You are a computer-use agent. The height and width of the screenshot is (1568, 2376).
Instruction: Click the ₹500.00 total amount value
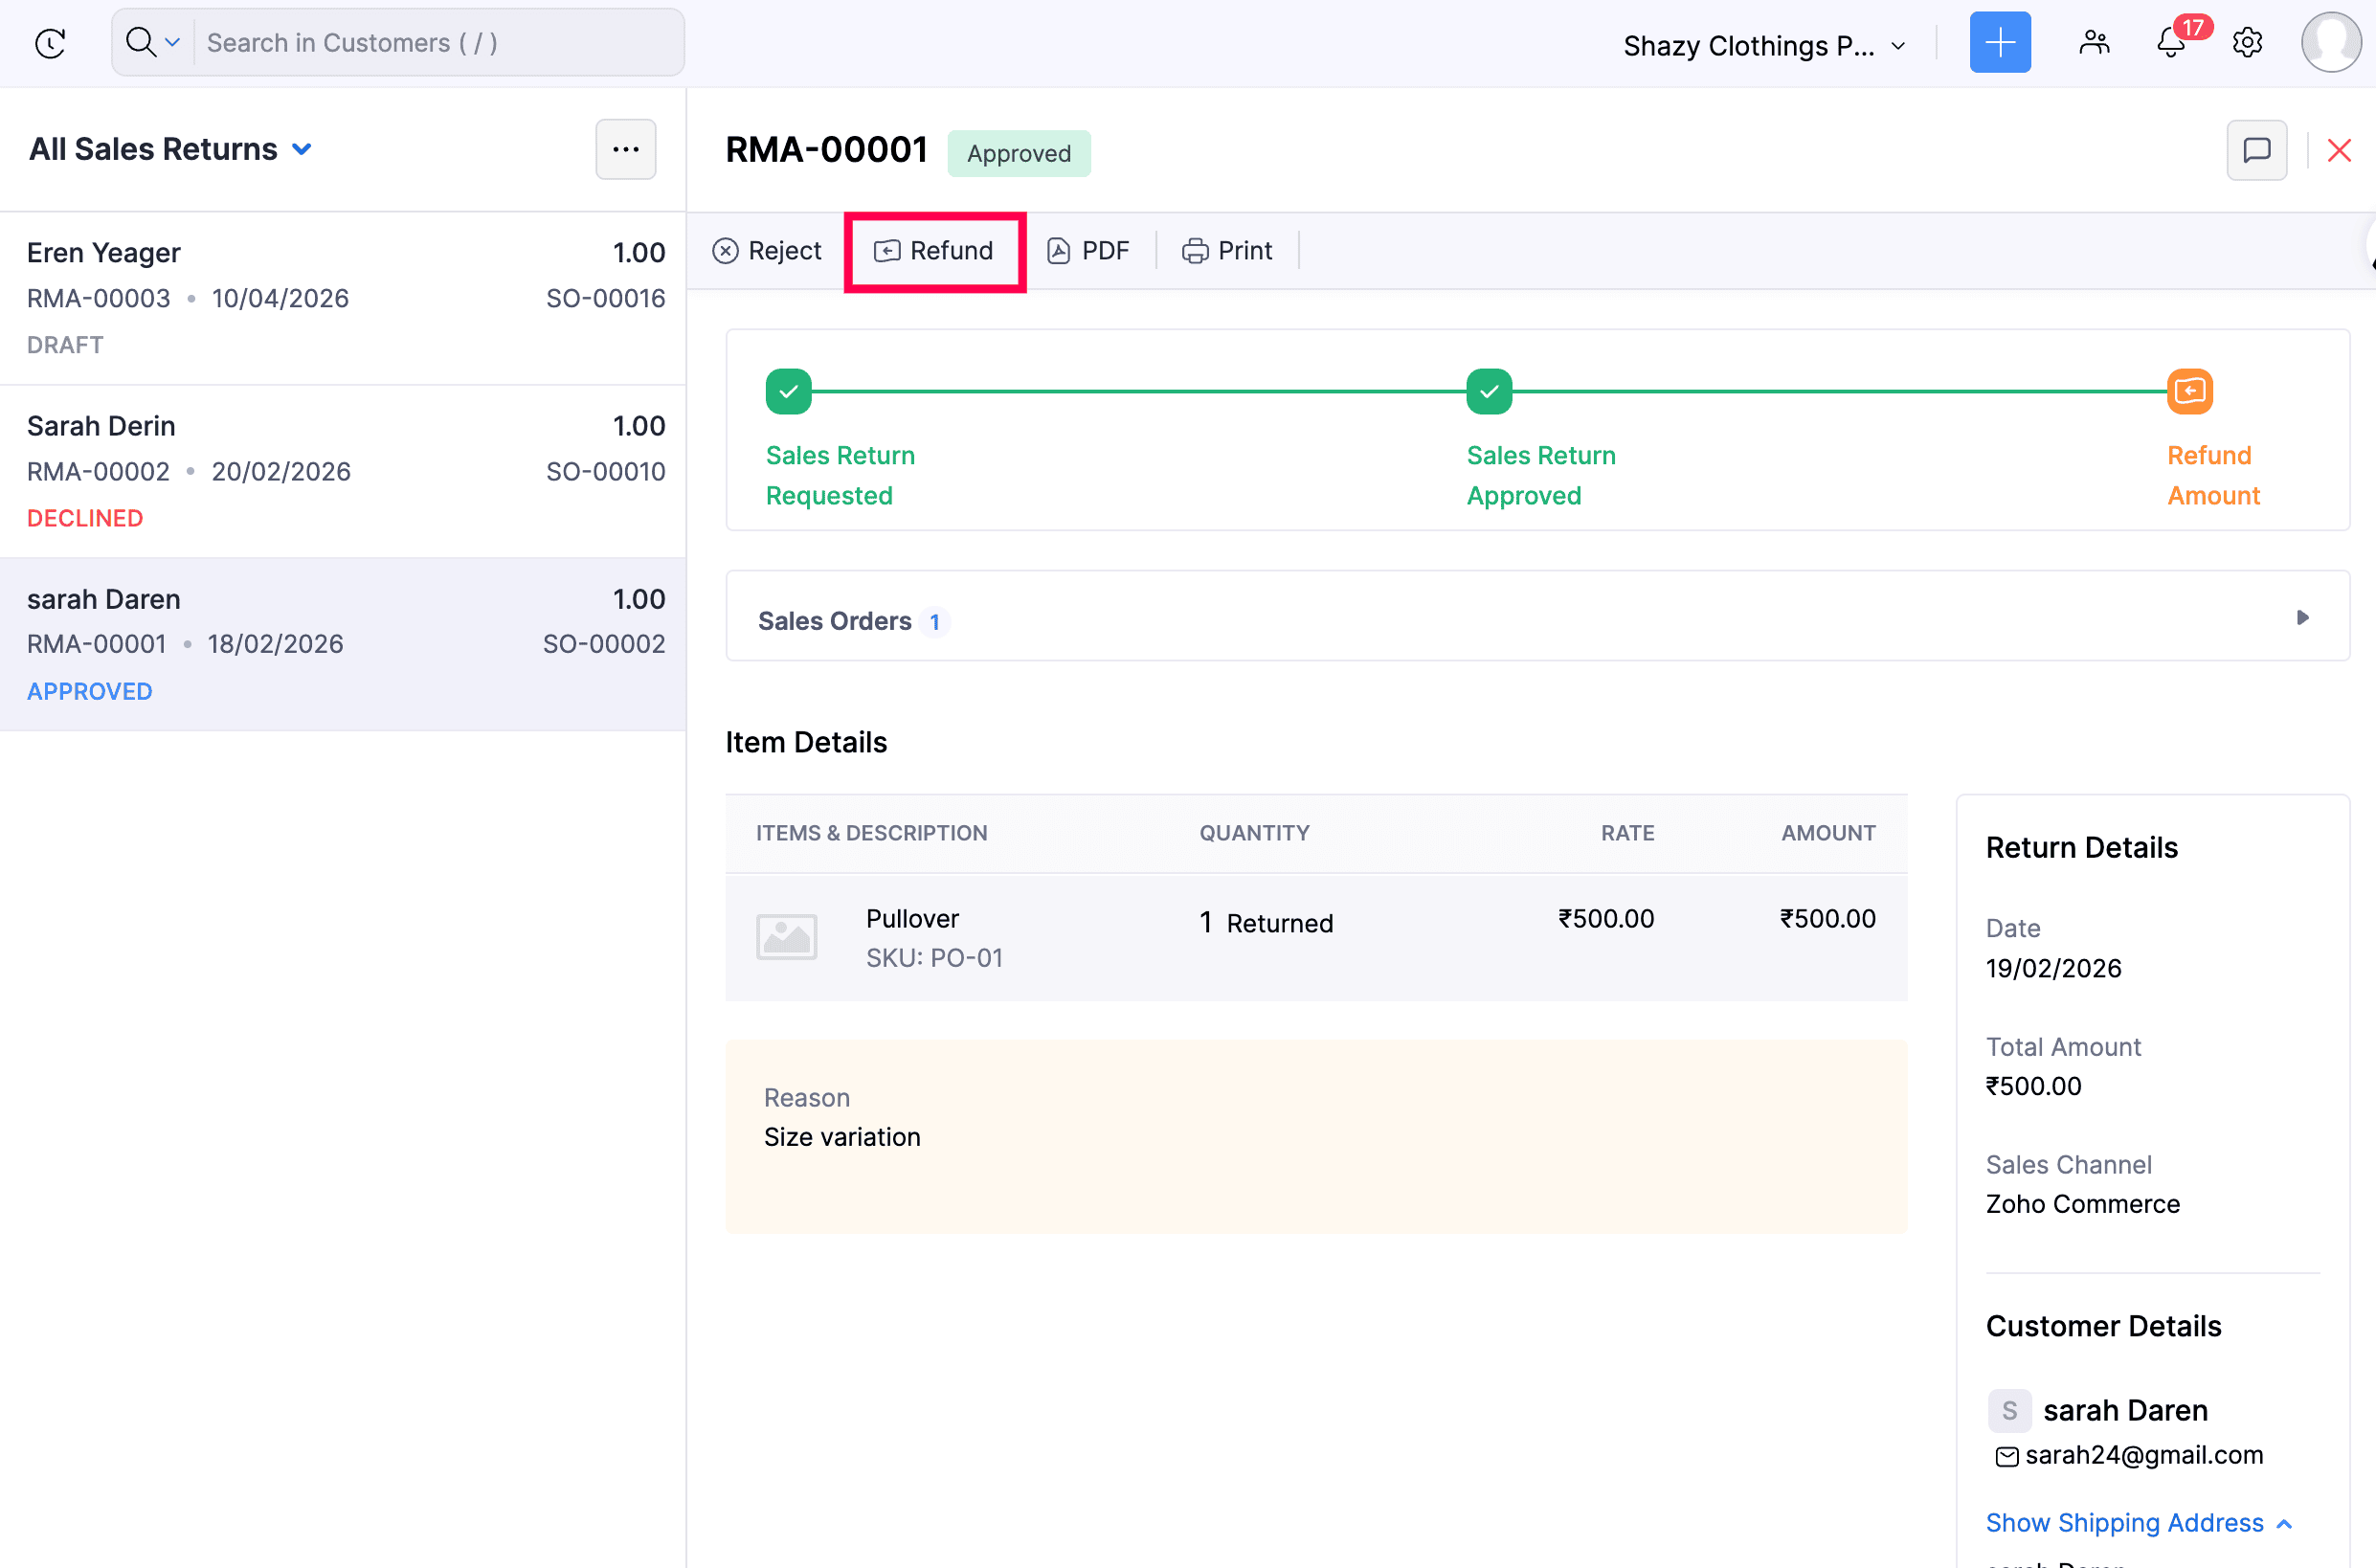click(x=2033, y=1086)
